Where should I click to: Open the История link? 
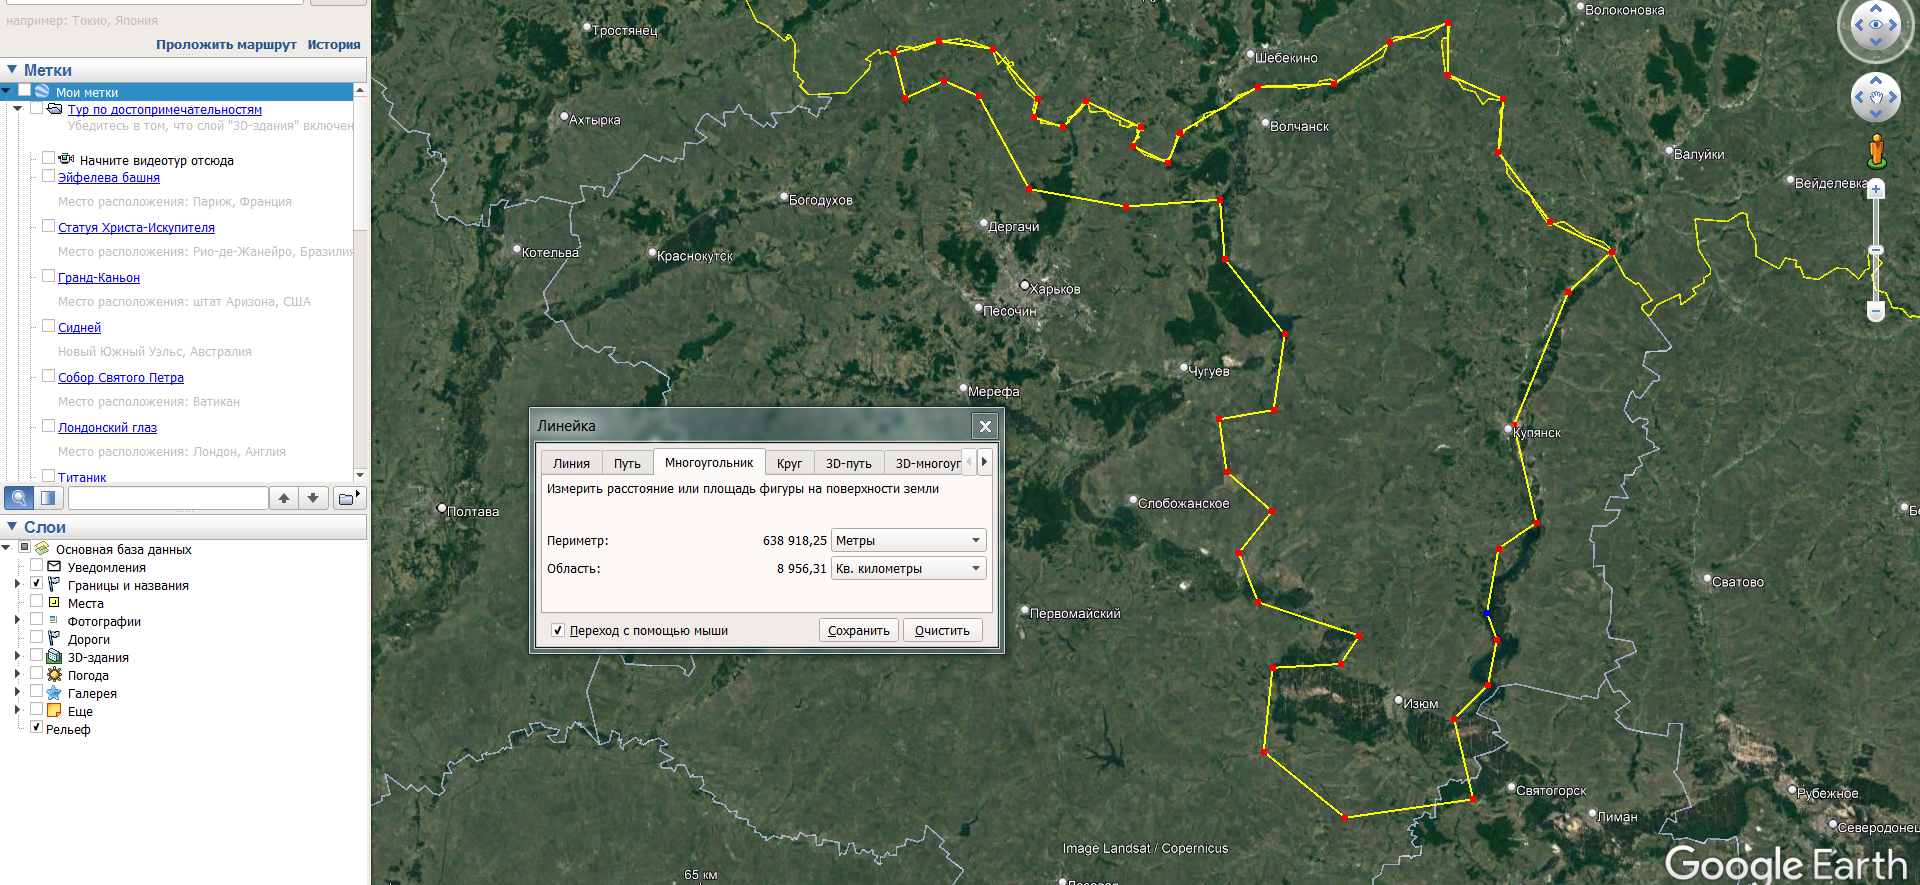(334, 45)
